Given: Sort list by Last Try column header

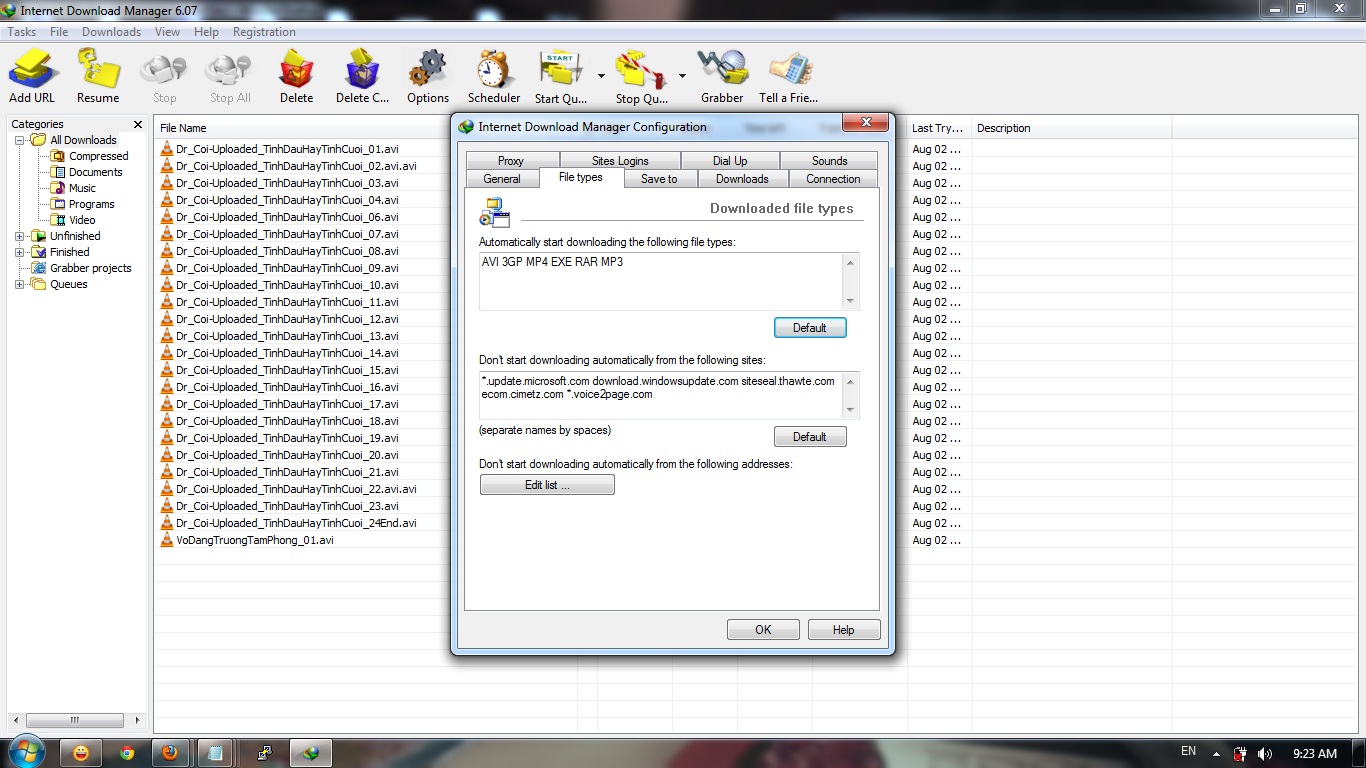Looking at the screenshot, I should [938, 128].
